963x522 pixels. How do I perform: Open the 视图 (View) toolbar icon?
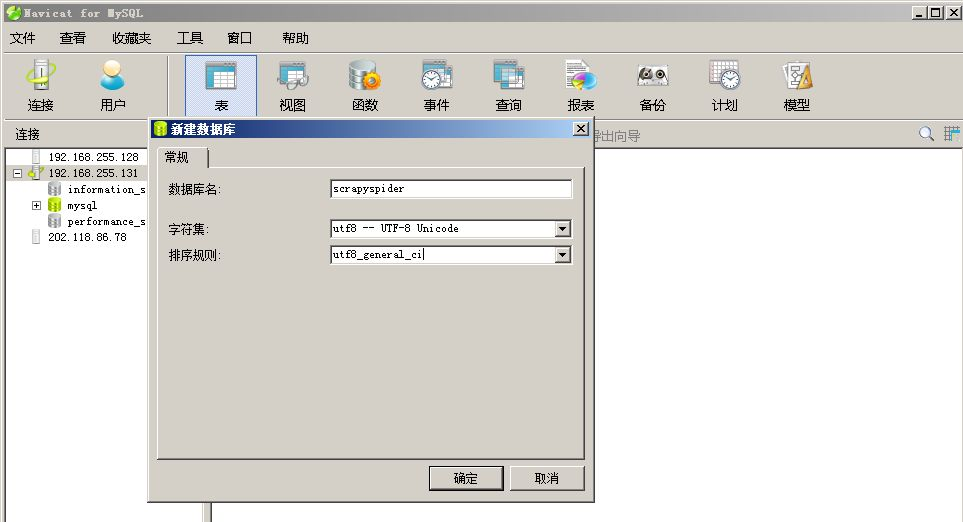tap(292, 85)
